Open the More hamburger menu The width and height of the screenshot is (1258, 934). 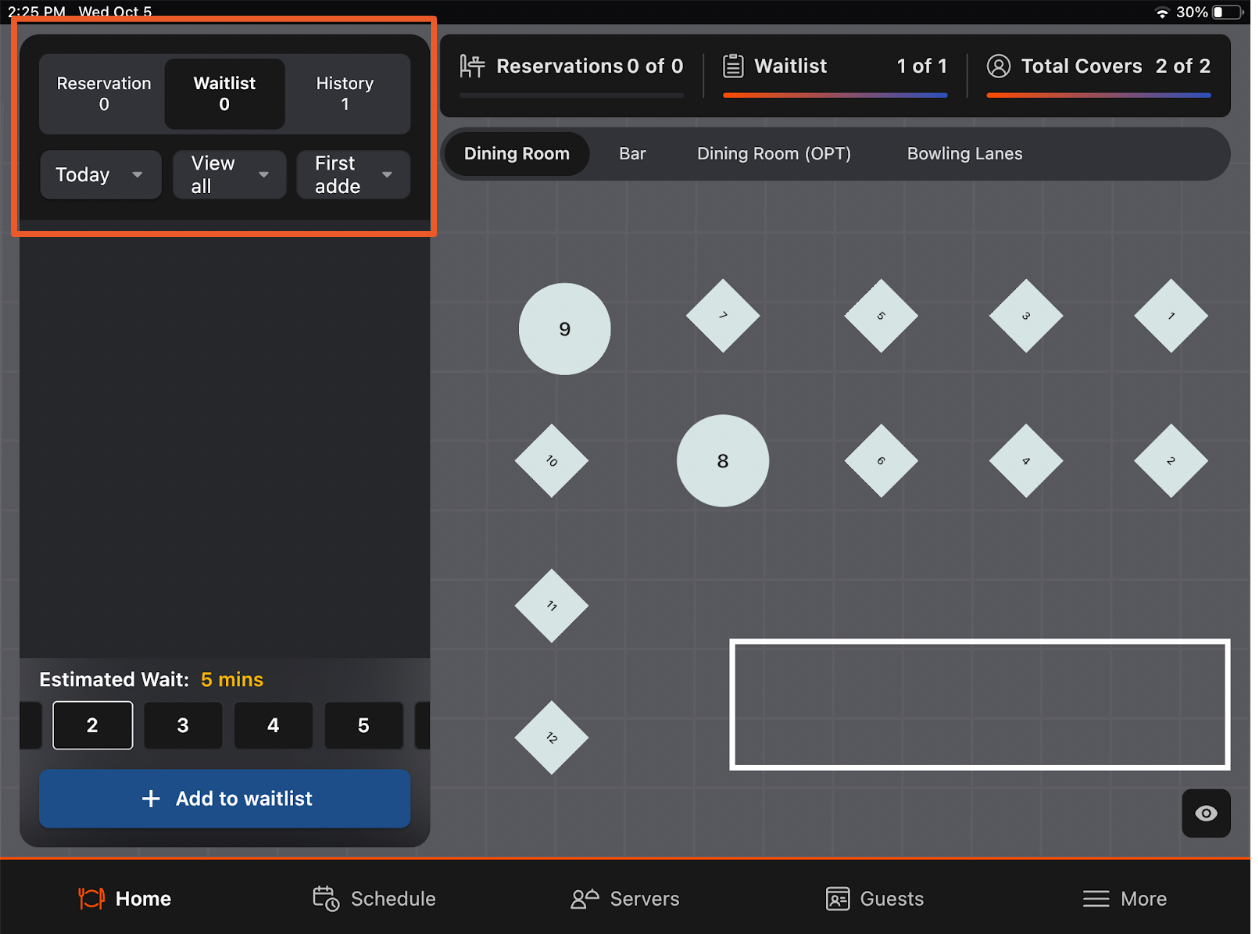[x=1125, y=898]
